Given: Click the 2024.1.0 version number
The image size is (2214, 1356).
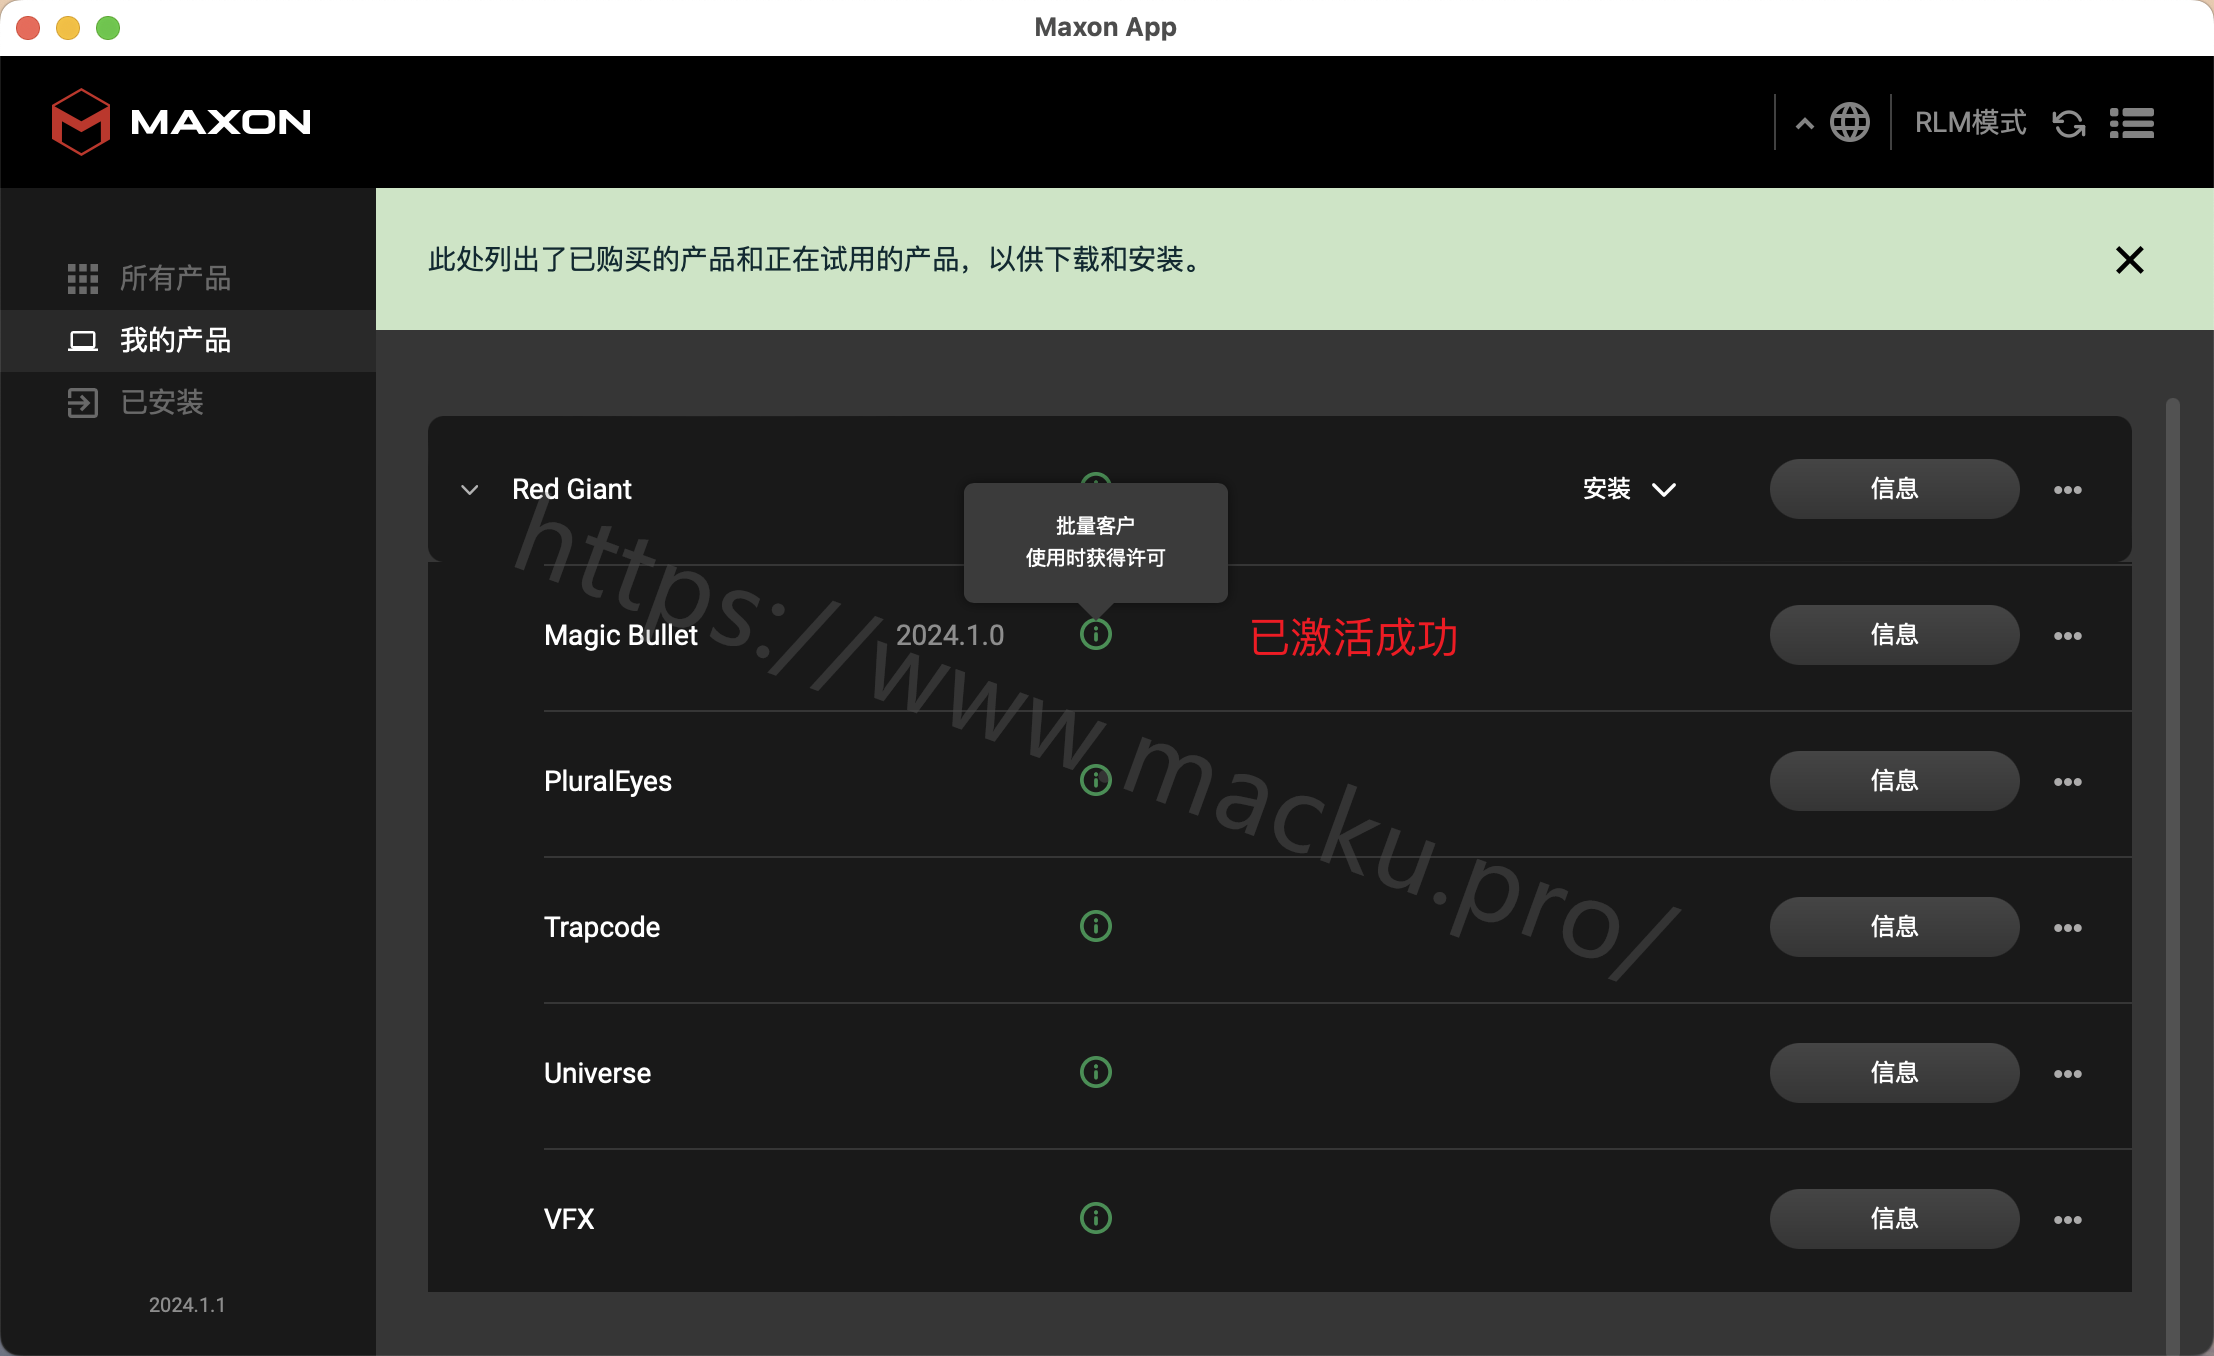Looking at the screenshot, I should tap(950, 635).
